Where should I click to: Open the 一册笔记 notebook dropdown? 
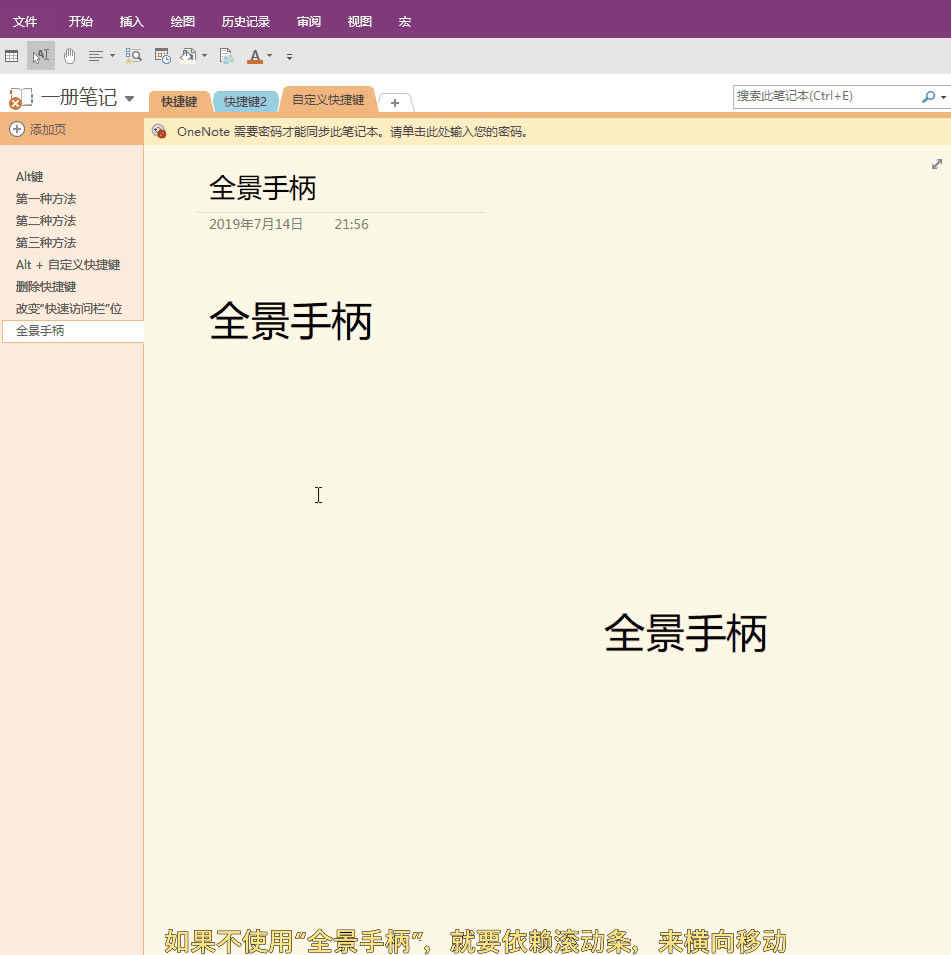(x=131, y=98)
